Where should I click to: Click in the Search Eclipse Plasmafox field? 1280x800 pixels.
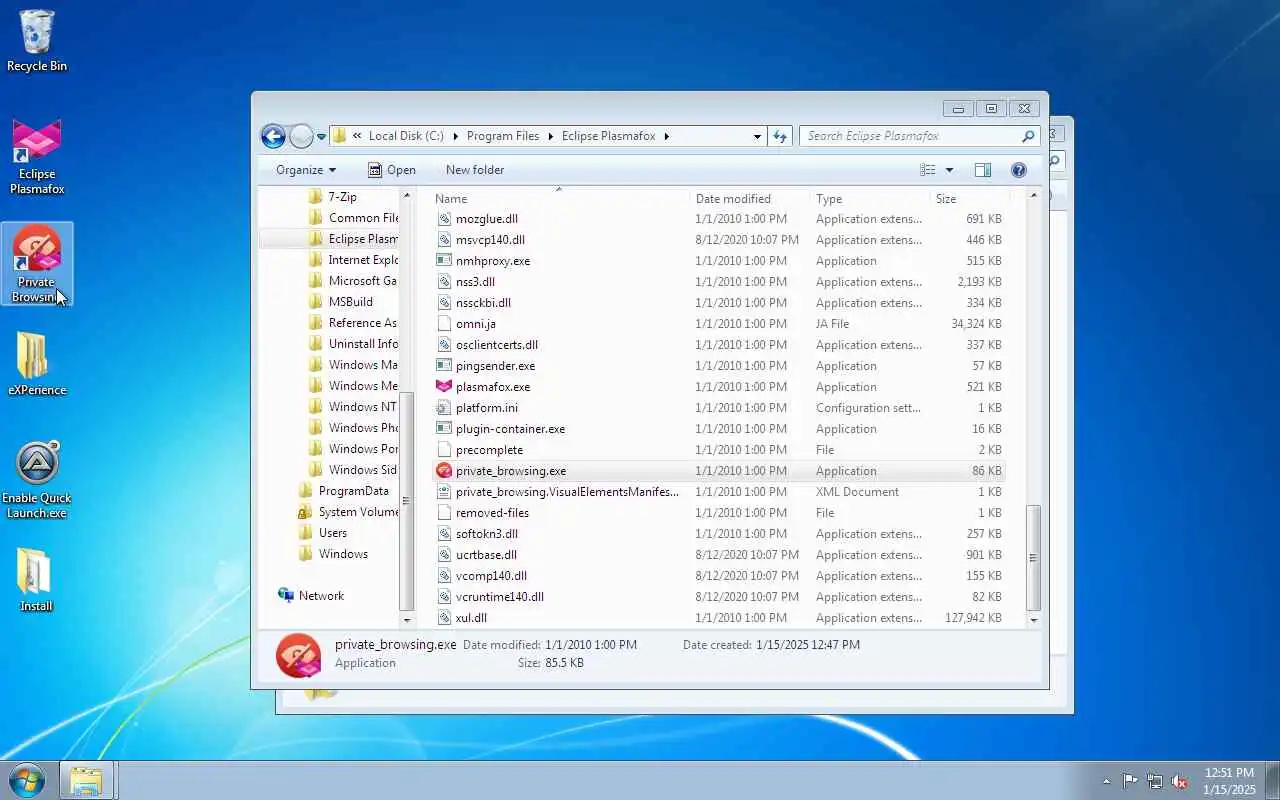pyautogui.click(x=910, y=136)
